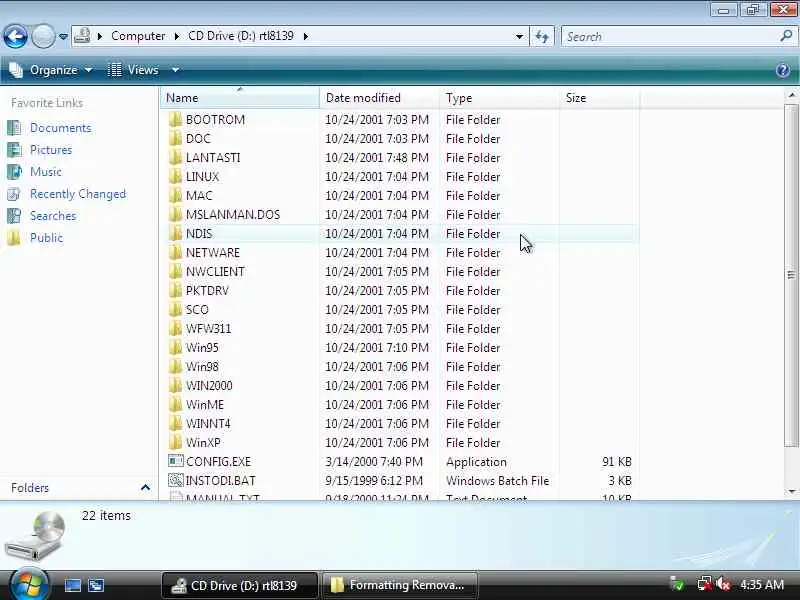Select the INSTODI.BAT batch file icon

coord(176,480)
